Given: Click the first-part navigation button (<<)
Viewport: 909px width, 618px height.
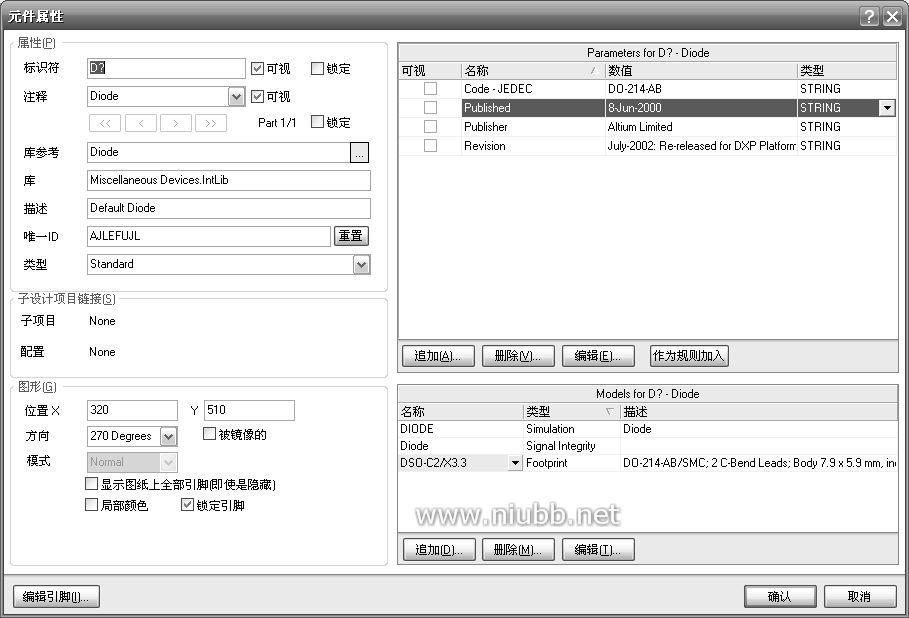Looking at the screenshot, I should [x=105, y=123].
